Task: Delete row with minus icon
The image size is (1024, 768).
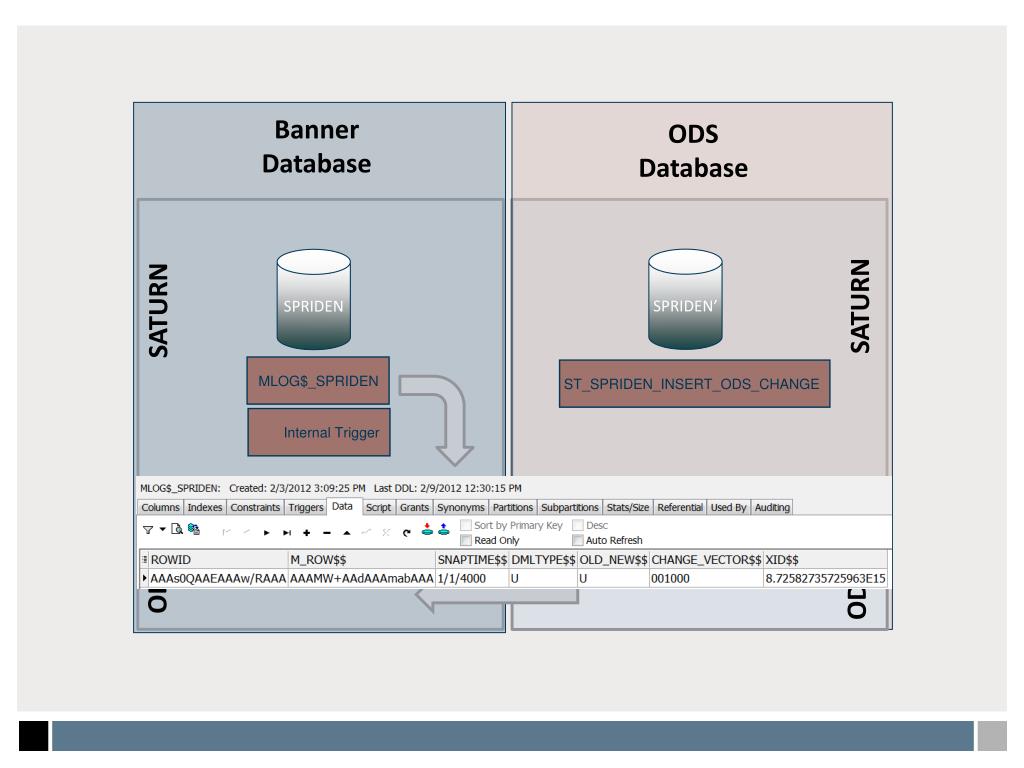Action: (x=327, y=533)
